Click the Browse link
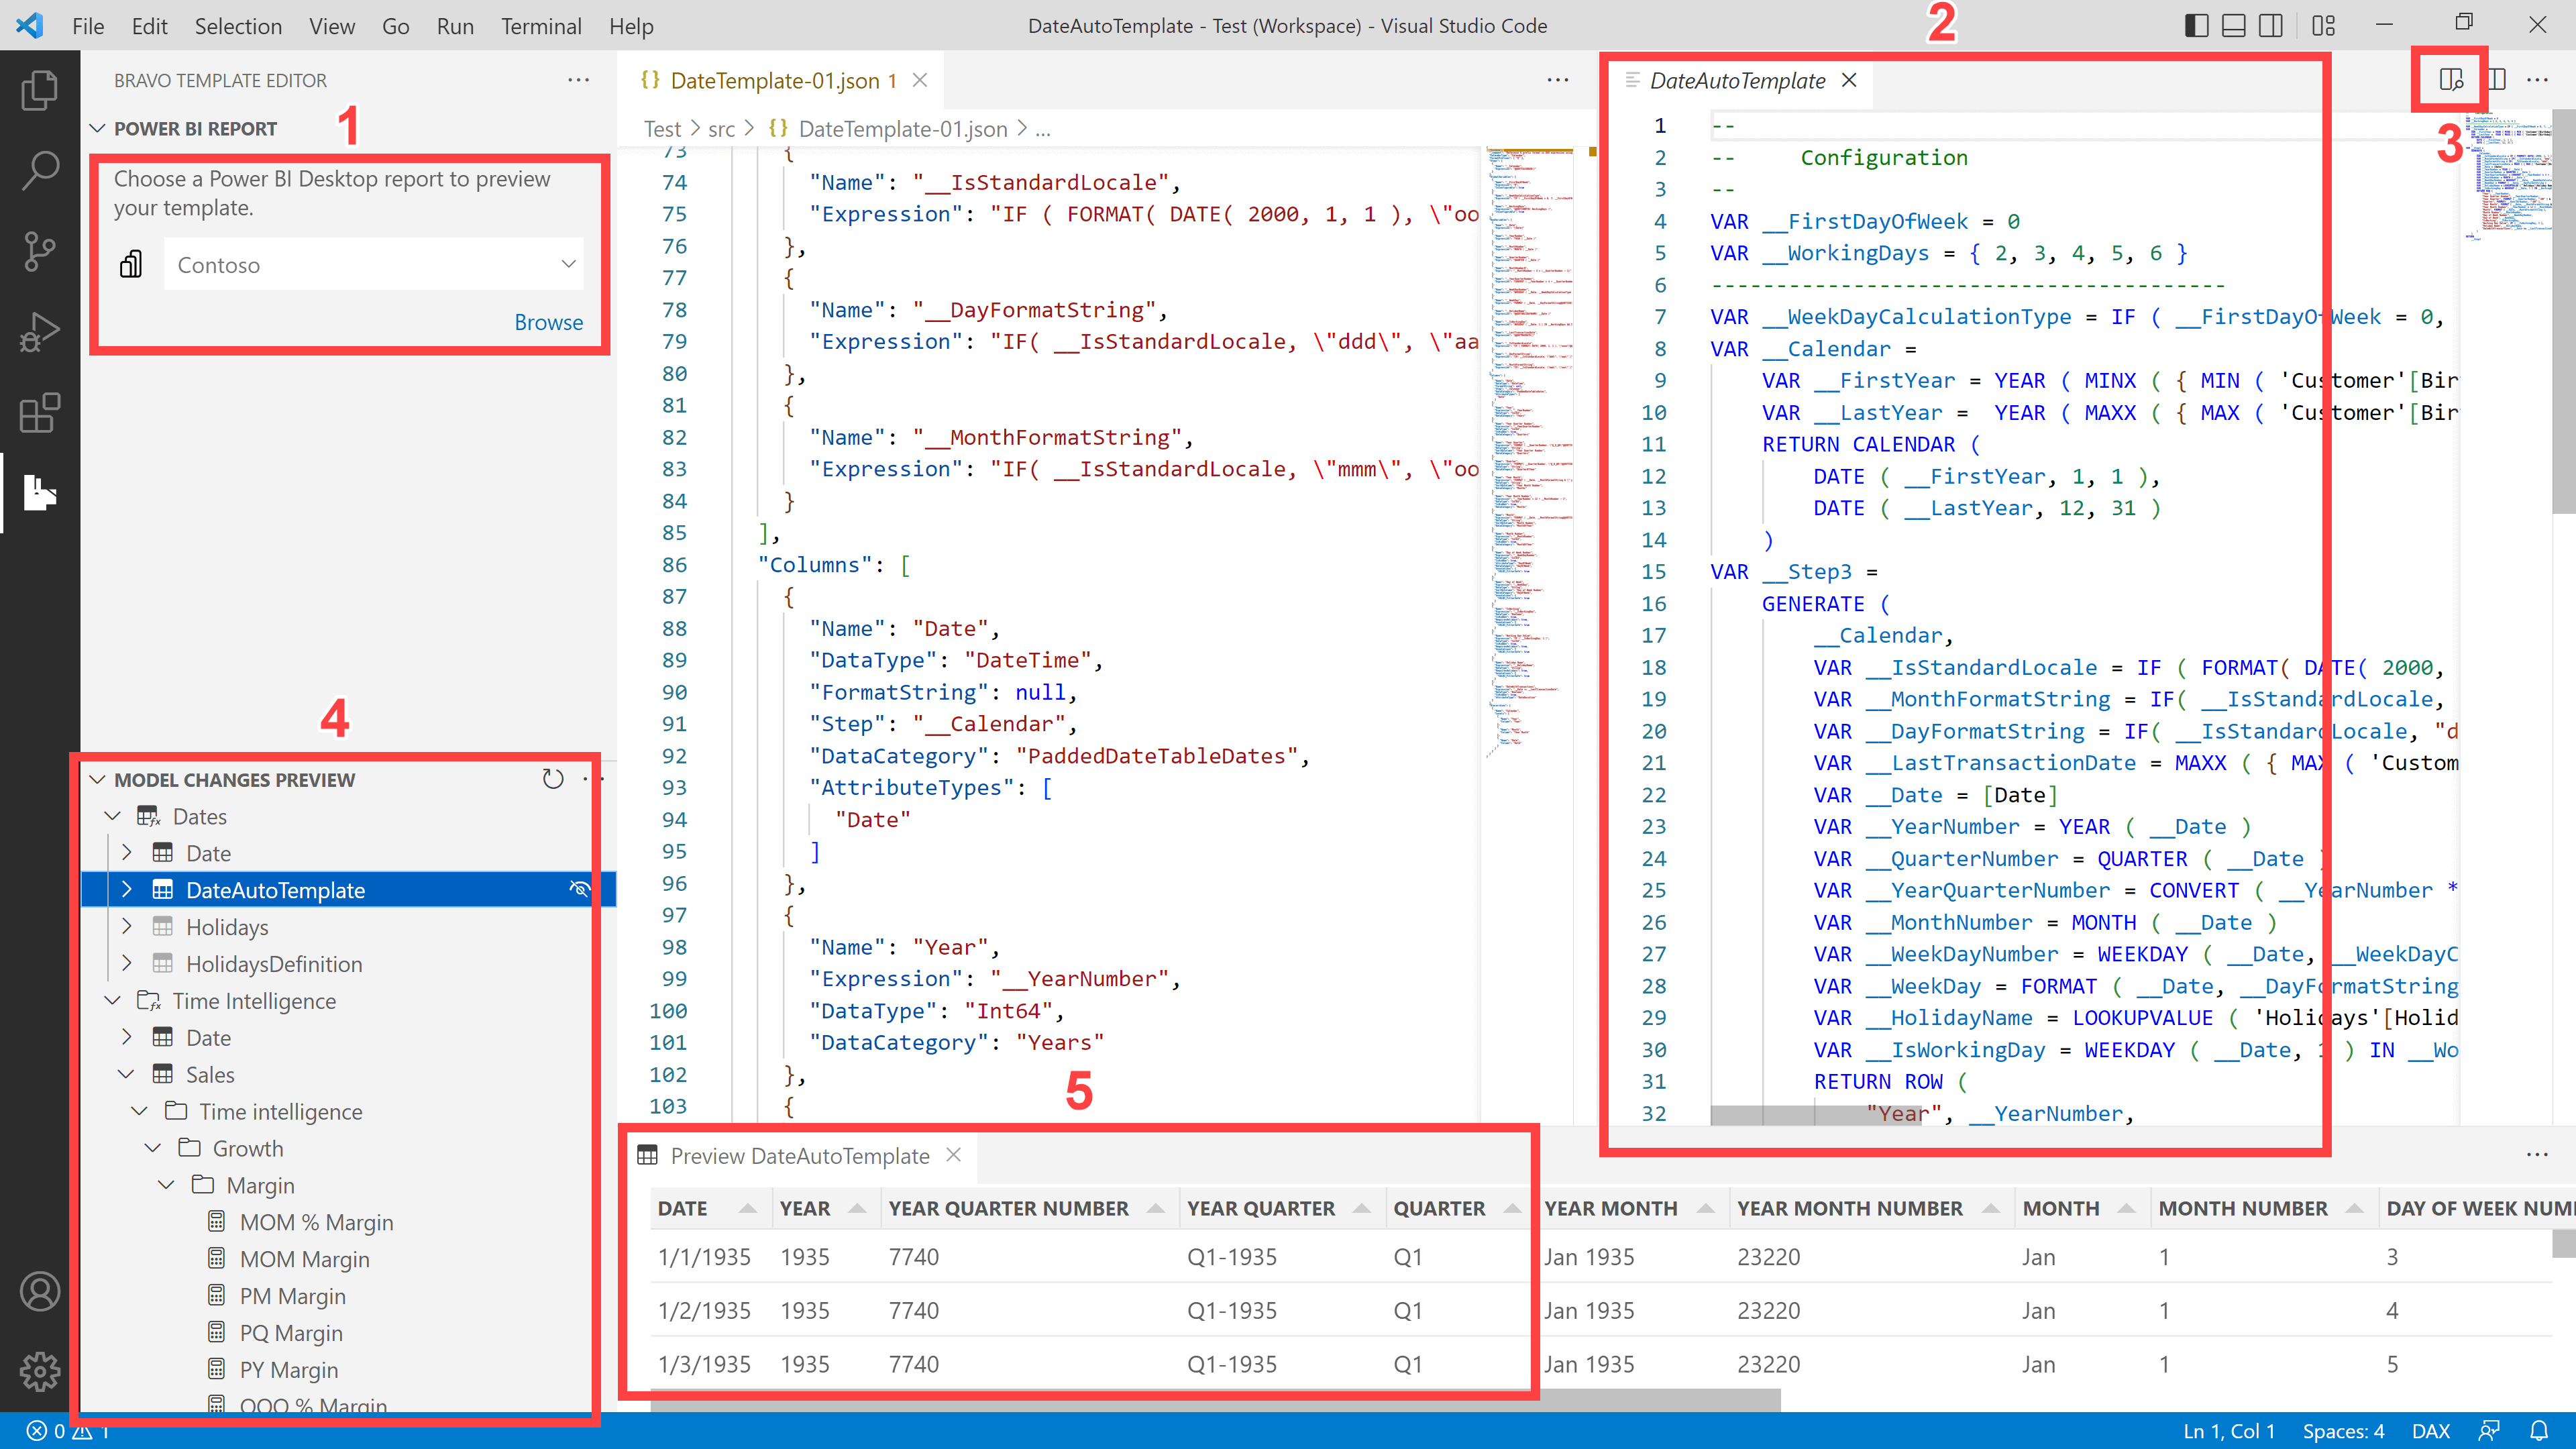This screenshot has height=1449, width=2576. 548,322
